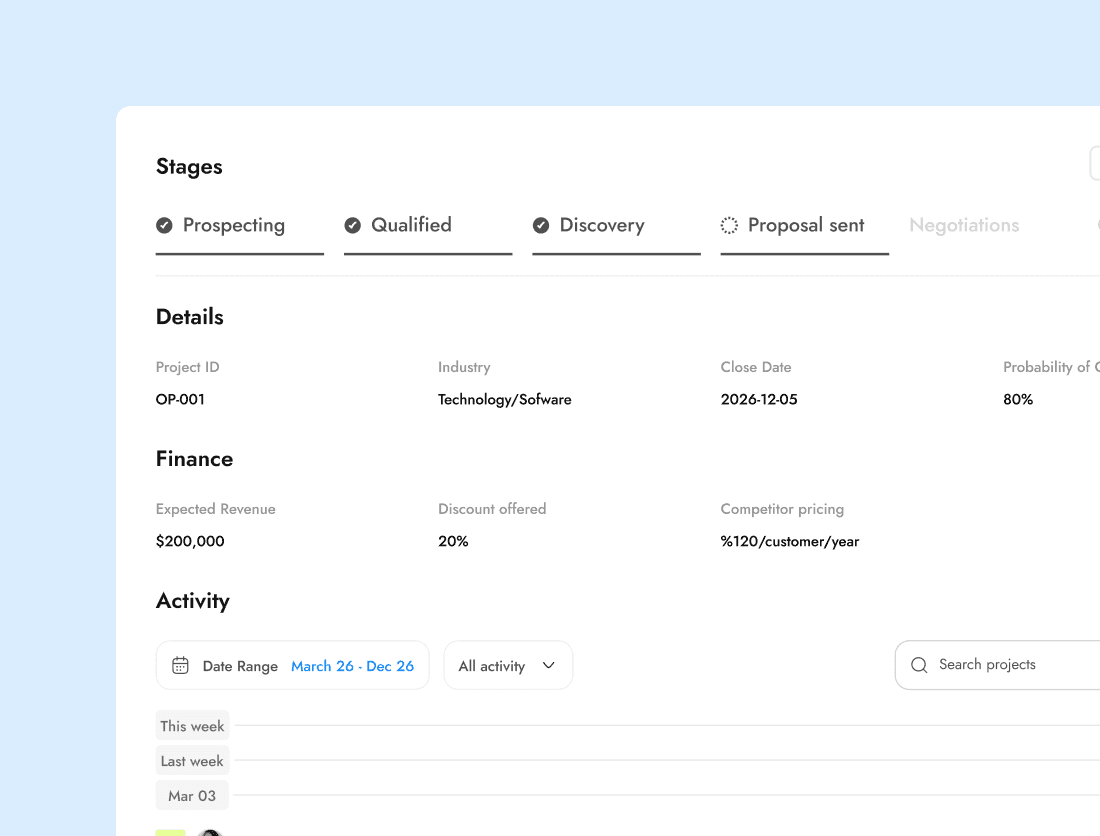Click the Competitor pricing label
The image size is (1100, 836).
pos(782,509)
